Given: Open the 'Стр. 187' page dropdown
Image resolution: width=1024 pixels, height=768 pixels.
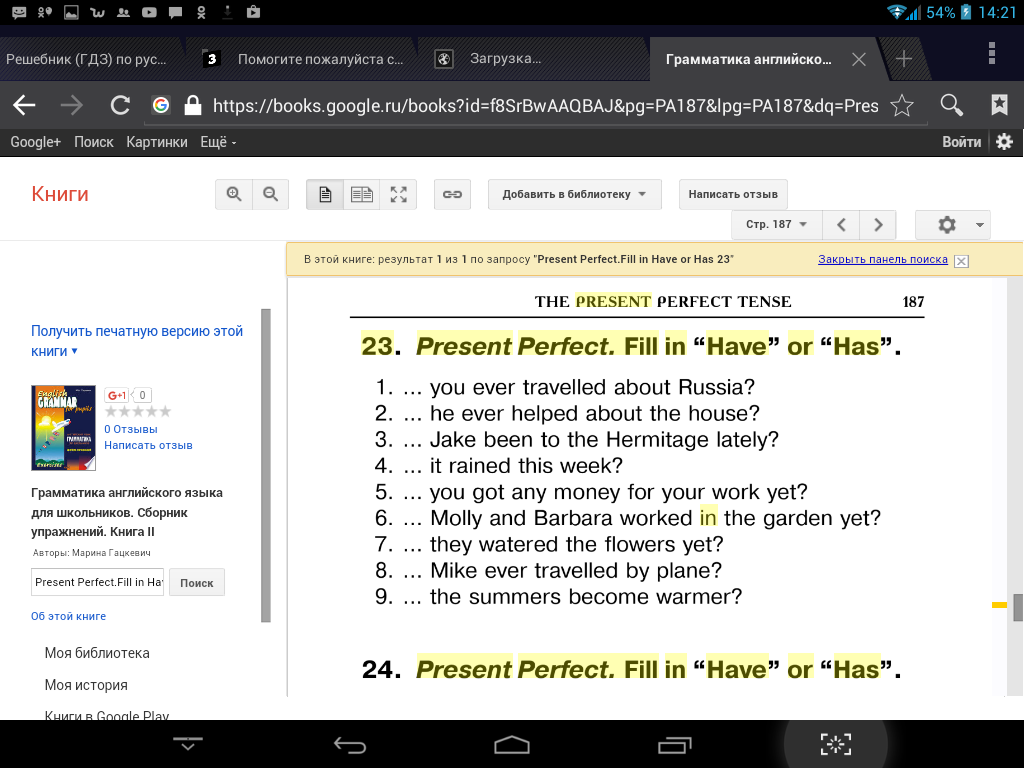Looking at the screenshot, I should click(776, 225).
